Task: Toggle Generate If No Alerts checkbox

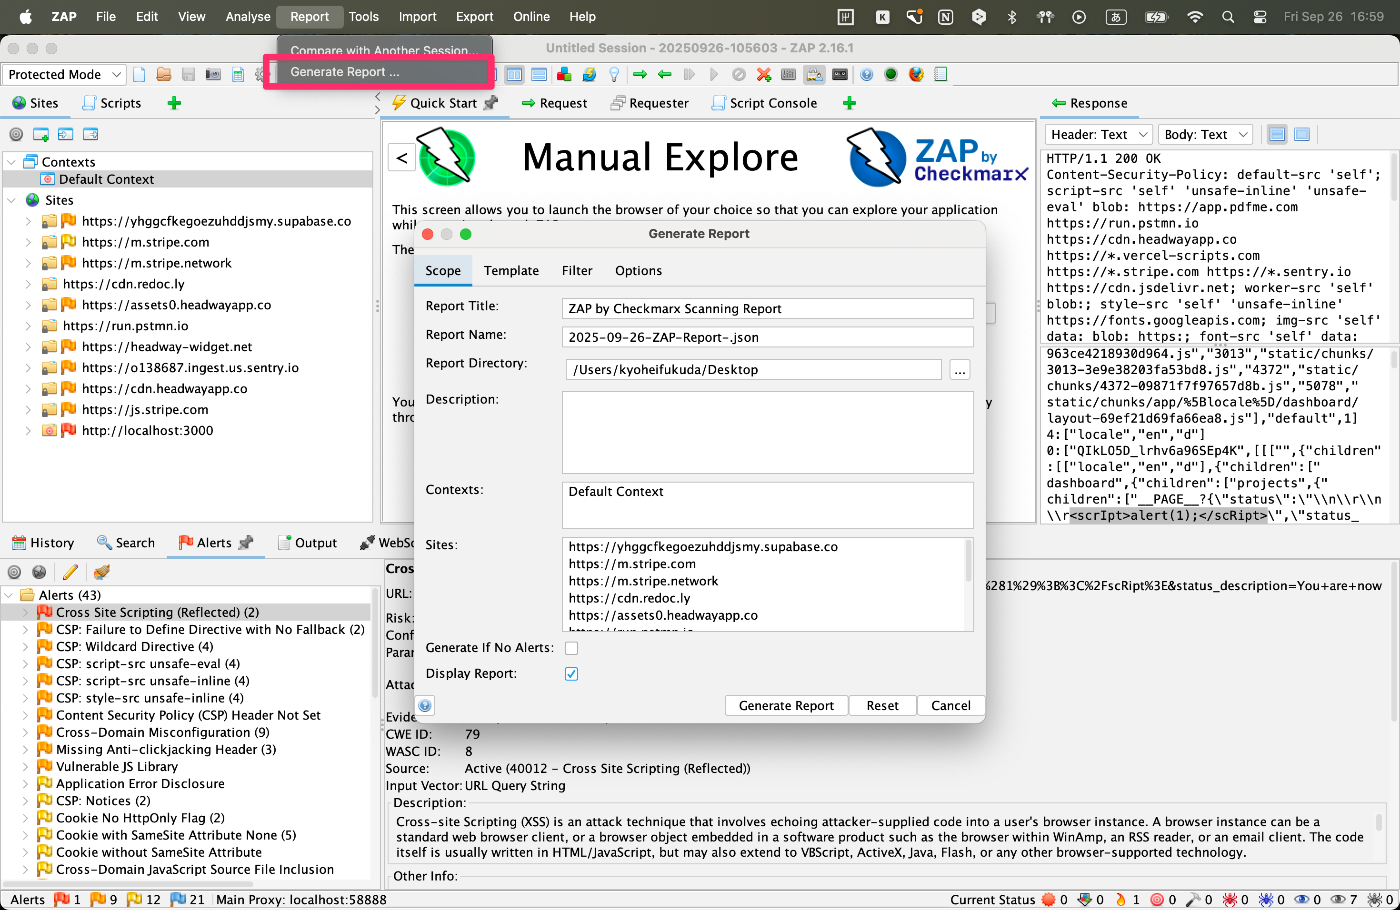Action: tap(571, 648)
